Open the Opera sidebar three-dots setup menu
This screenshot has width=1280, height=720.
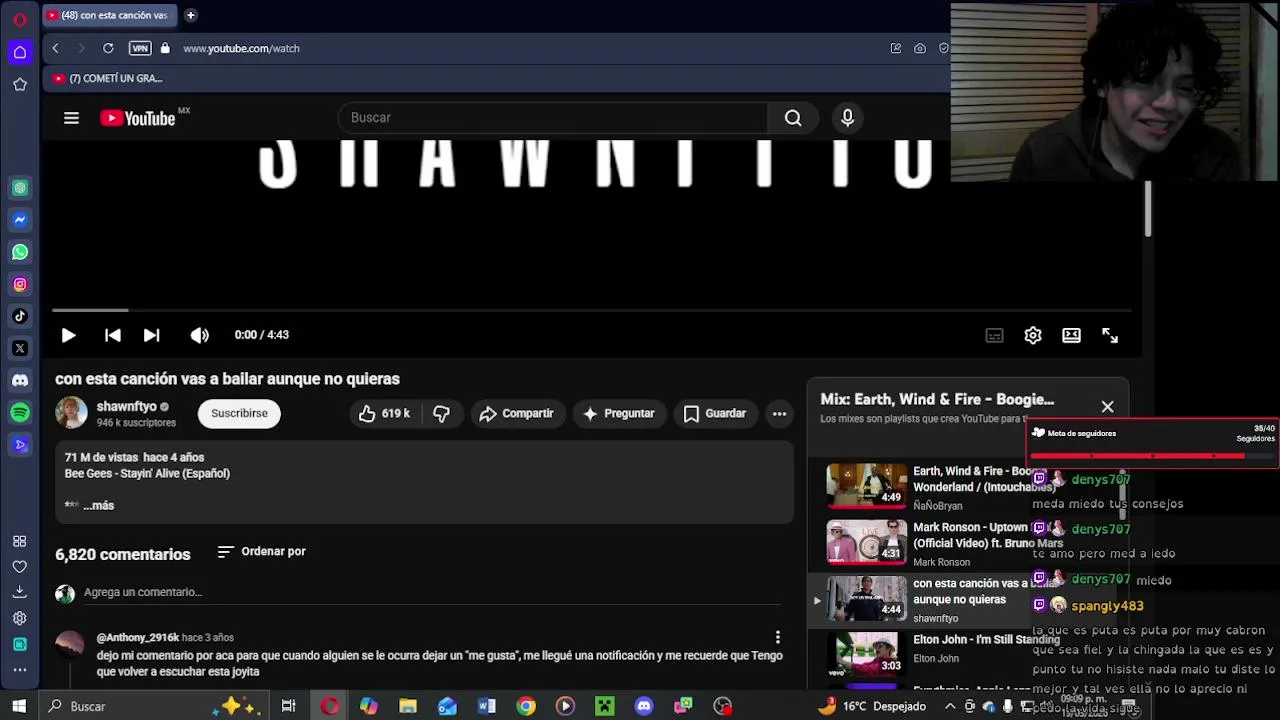20,669
